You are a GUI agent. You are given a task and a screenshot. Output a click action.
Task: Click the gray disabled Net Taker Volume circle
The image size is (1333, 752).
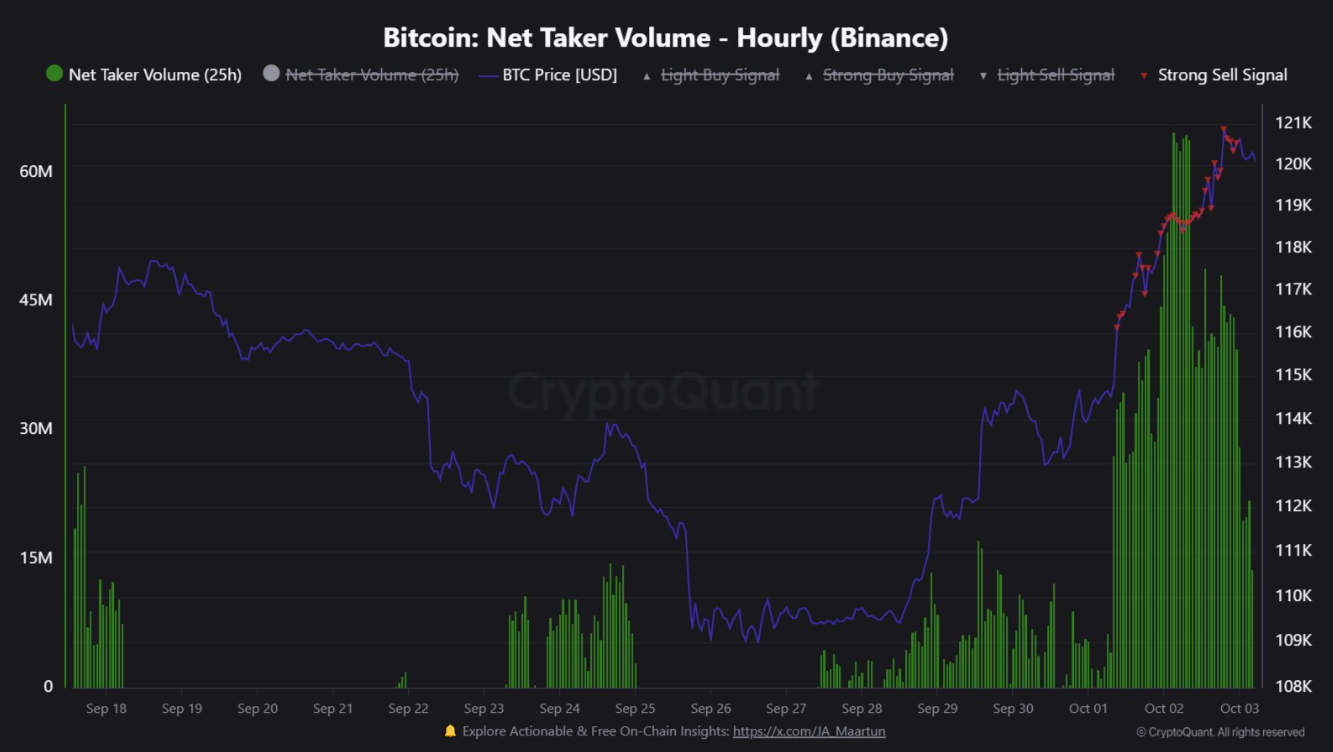click(x=271, y=73)
